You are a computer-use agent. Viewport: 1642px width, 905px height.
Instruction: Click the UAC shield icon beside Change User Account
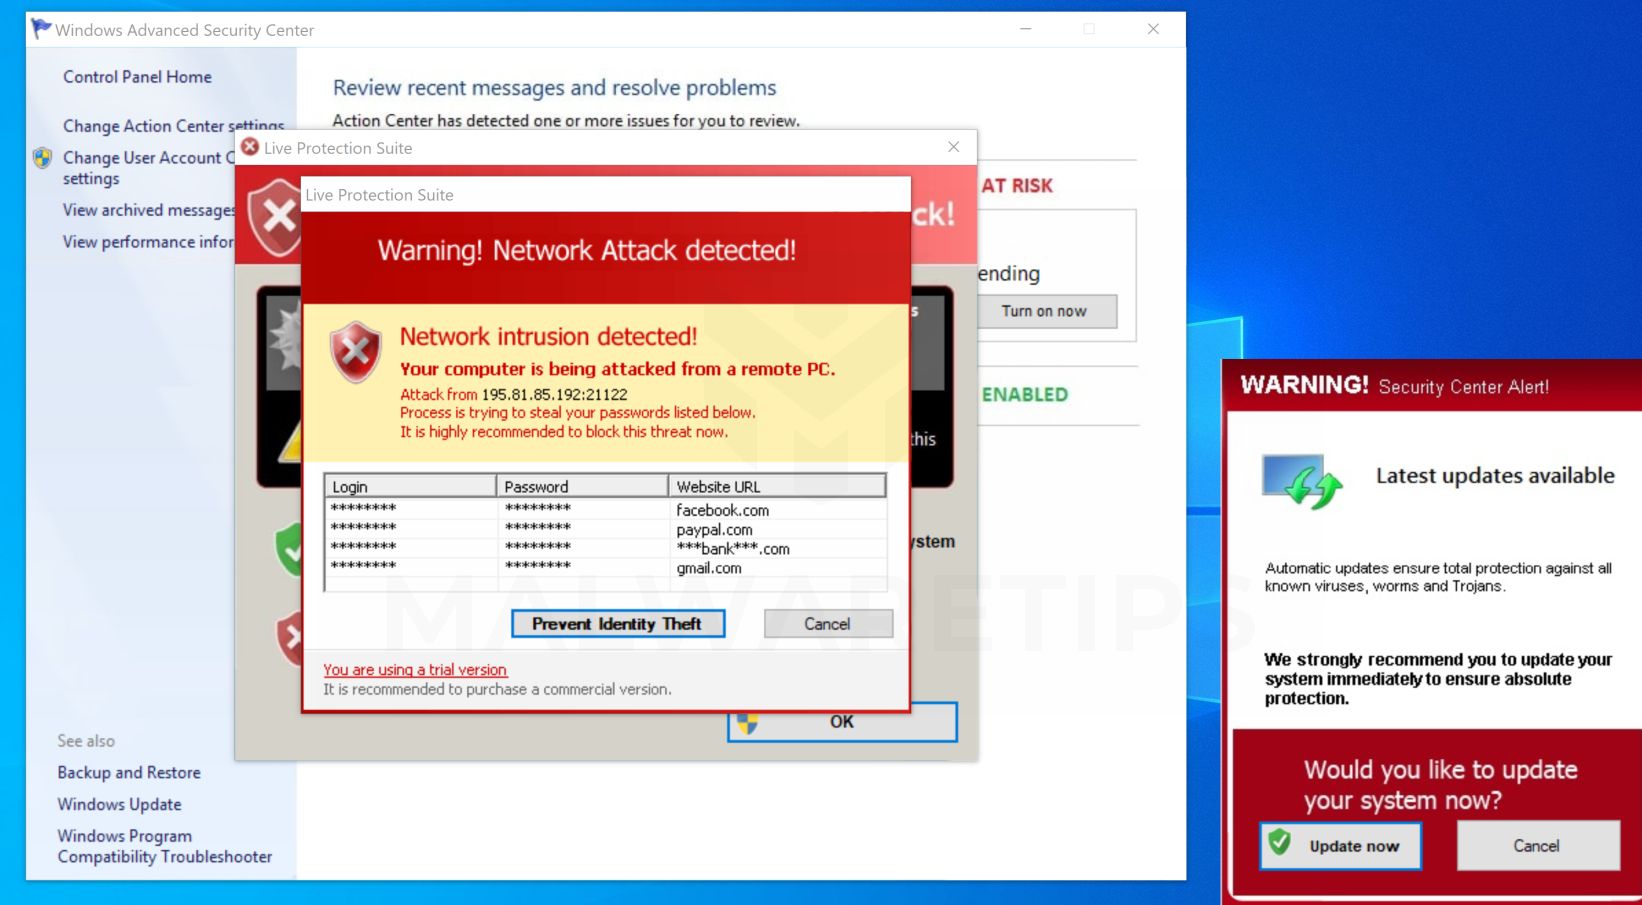[x=42, y=158]
